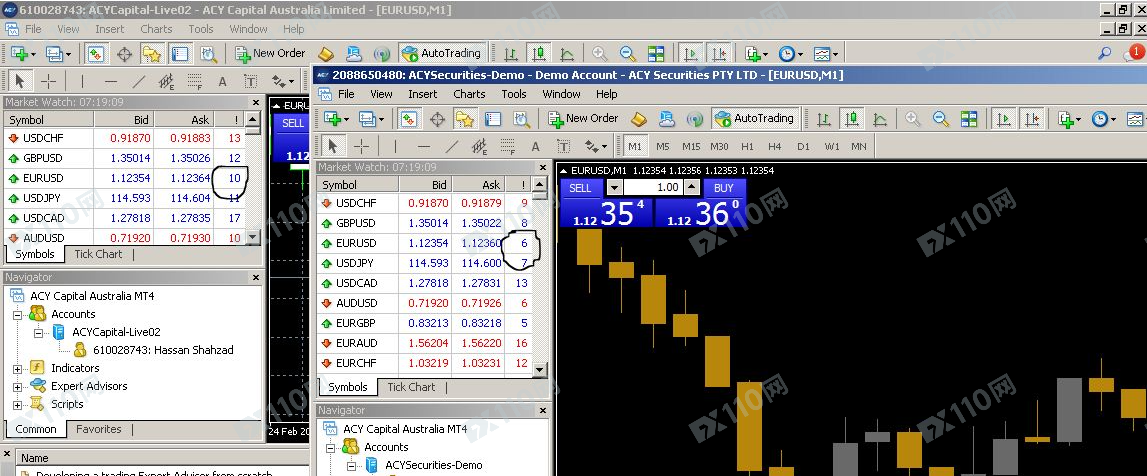Switch to the Favorites tab in Navigator
The image size is (1147, 476).
click(x=98, y=429)
